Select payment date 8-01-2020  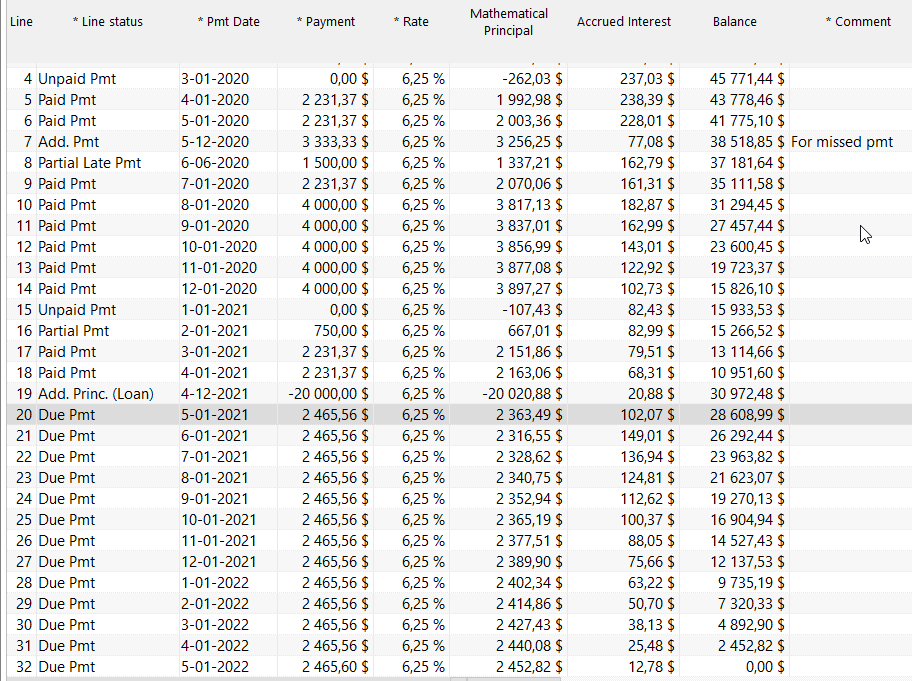coord(228,205)
